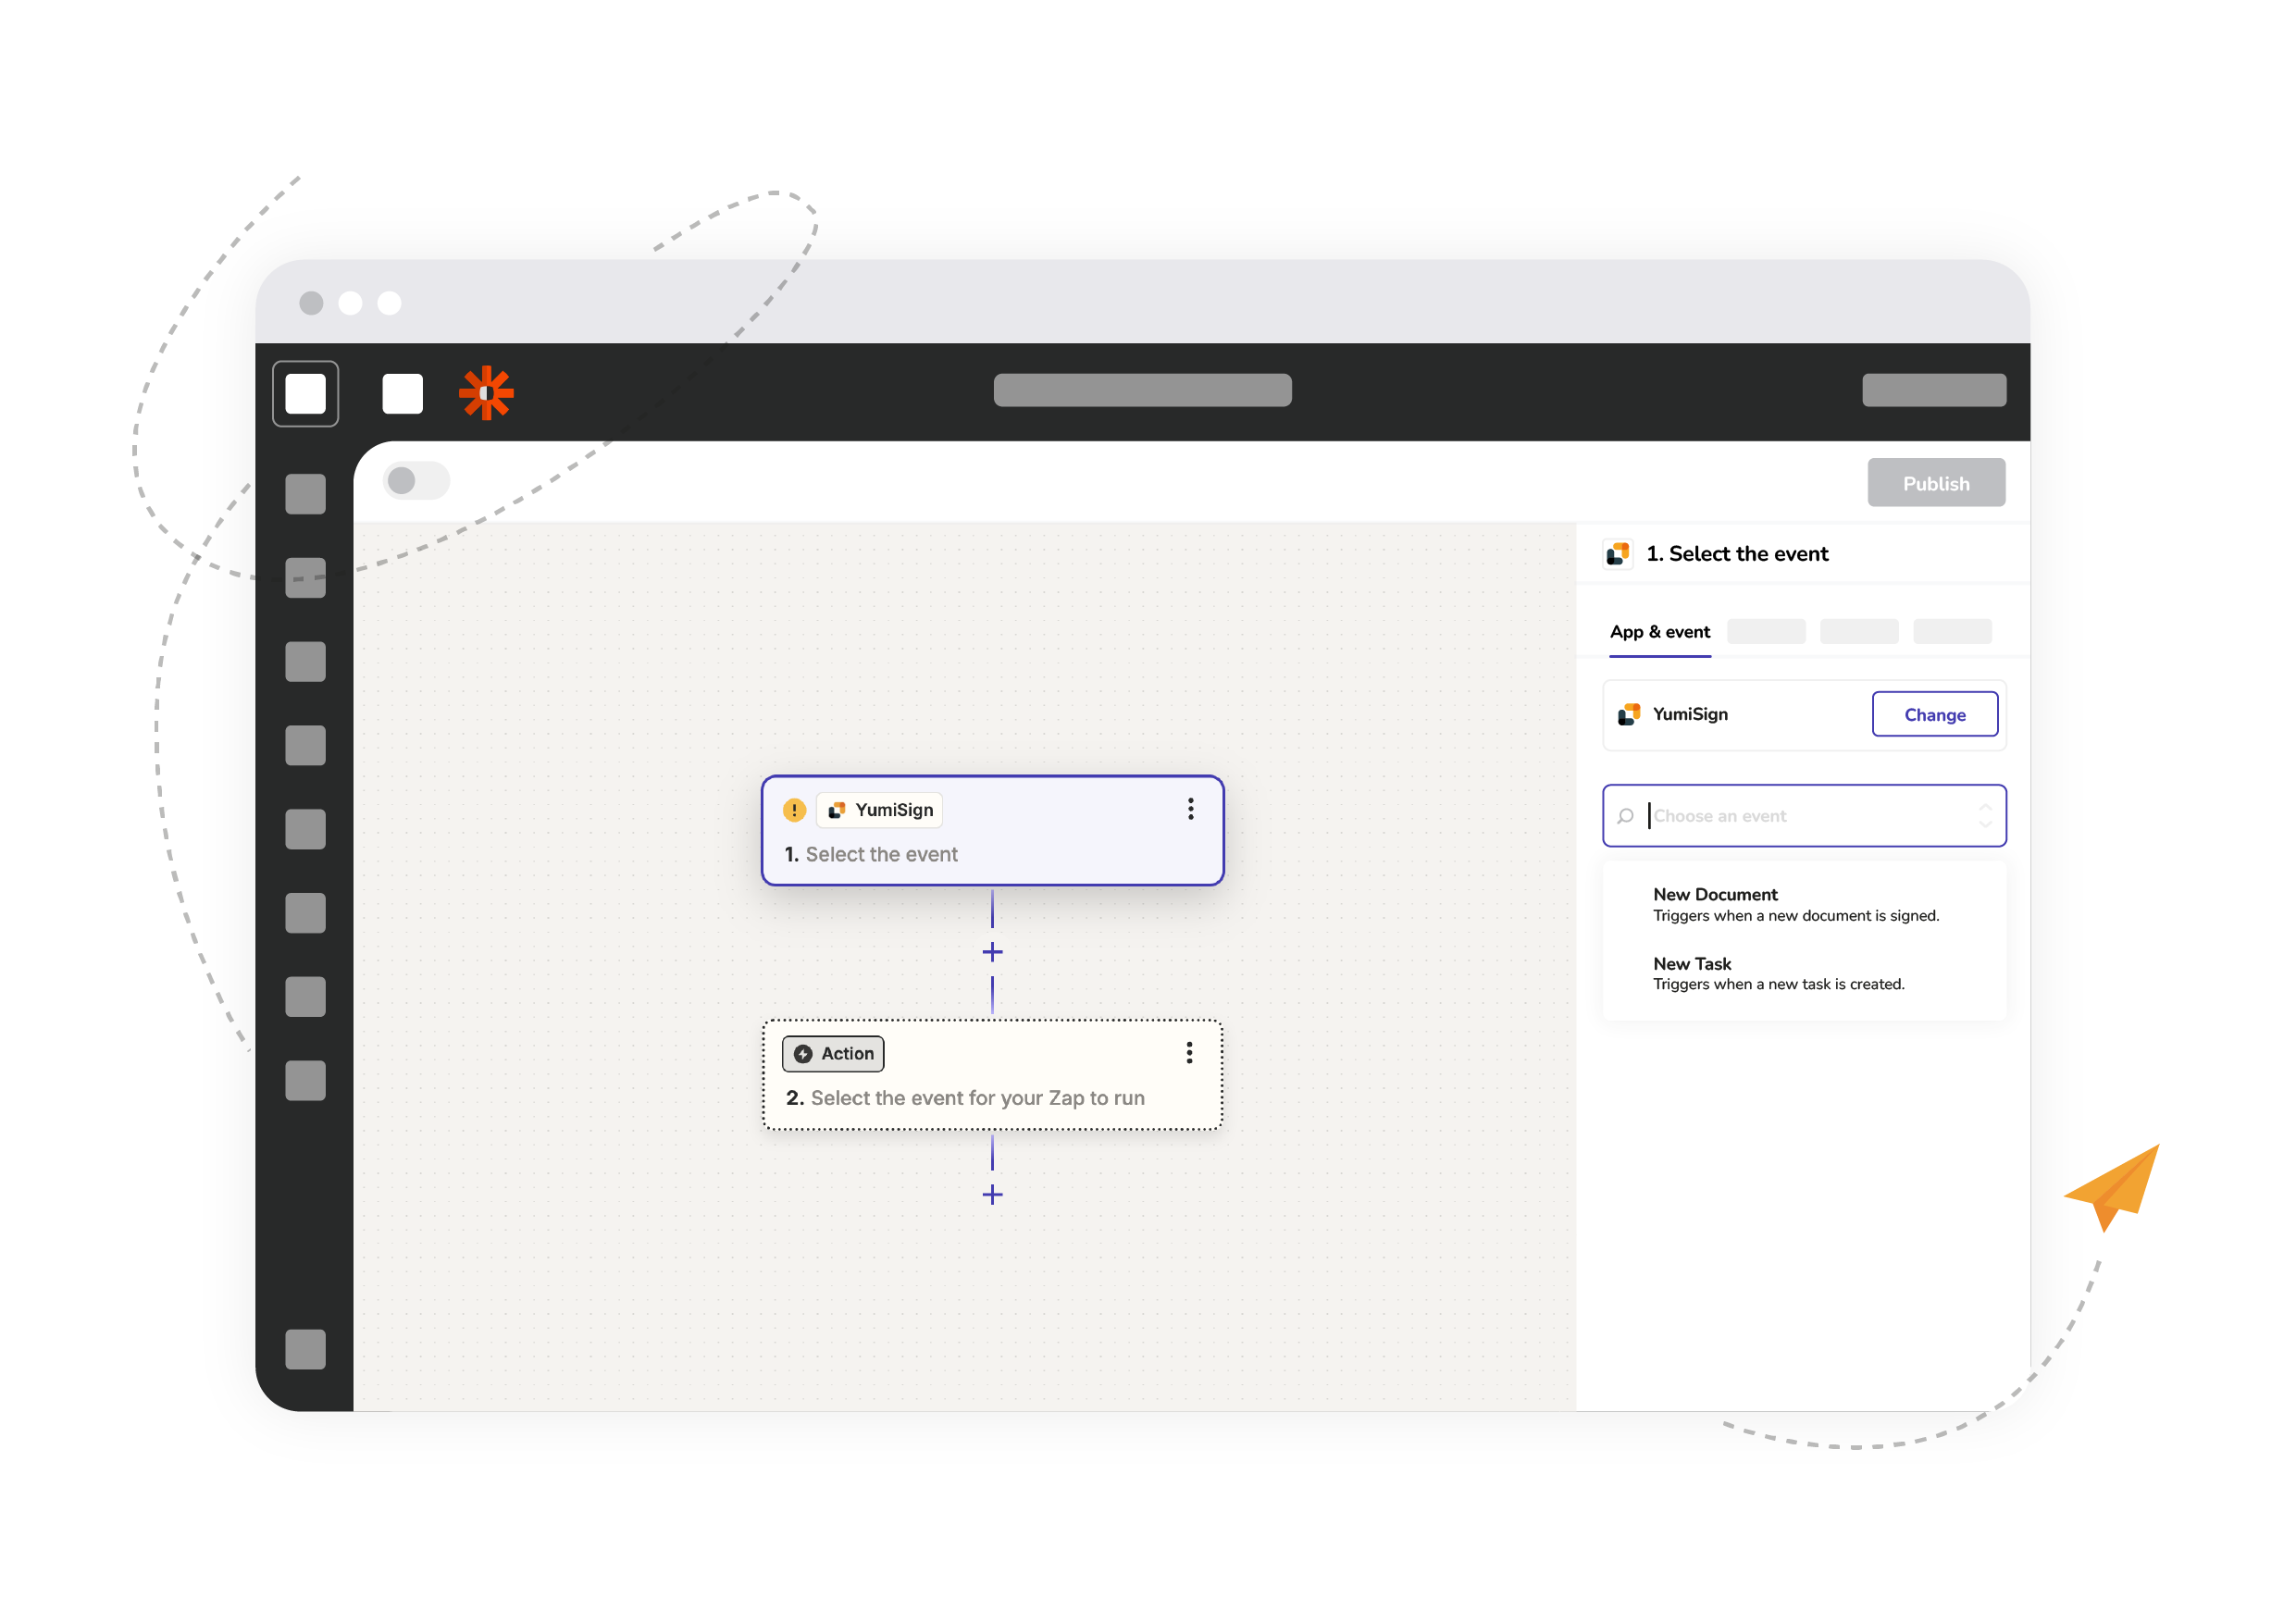Click the fifth left sidebar icon

306,829
